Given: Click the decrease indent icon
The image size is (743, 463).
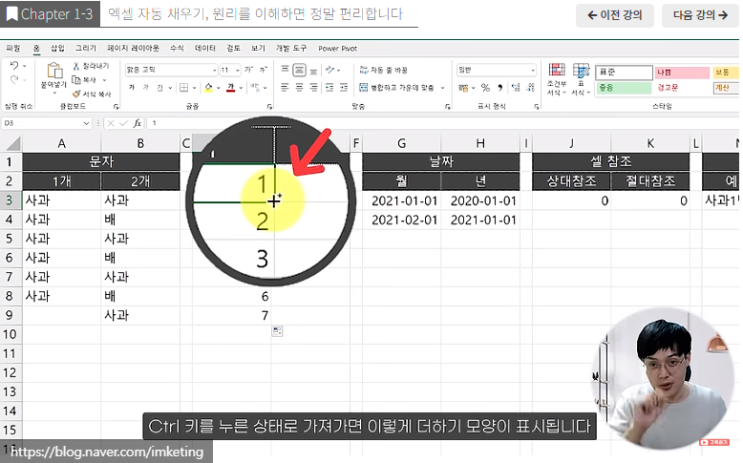Looking at the screenshot, I should 329,88.
